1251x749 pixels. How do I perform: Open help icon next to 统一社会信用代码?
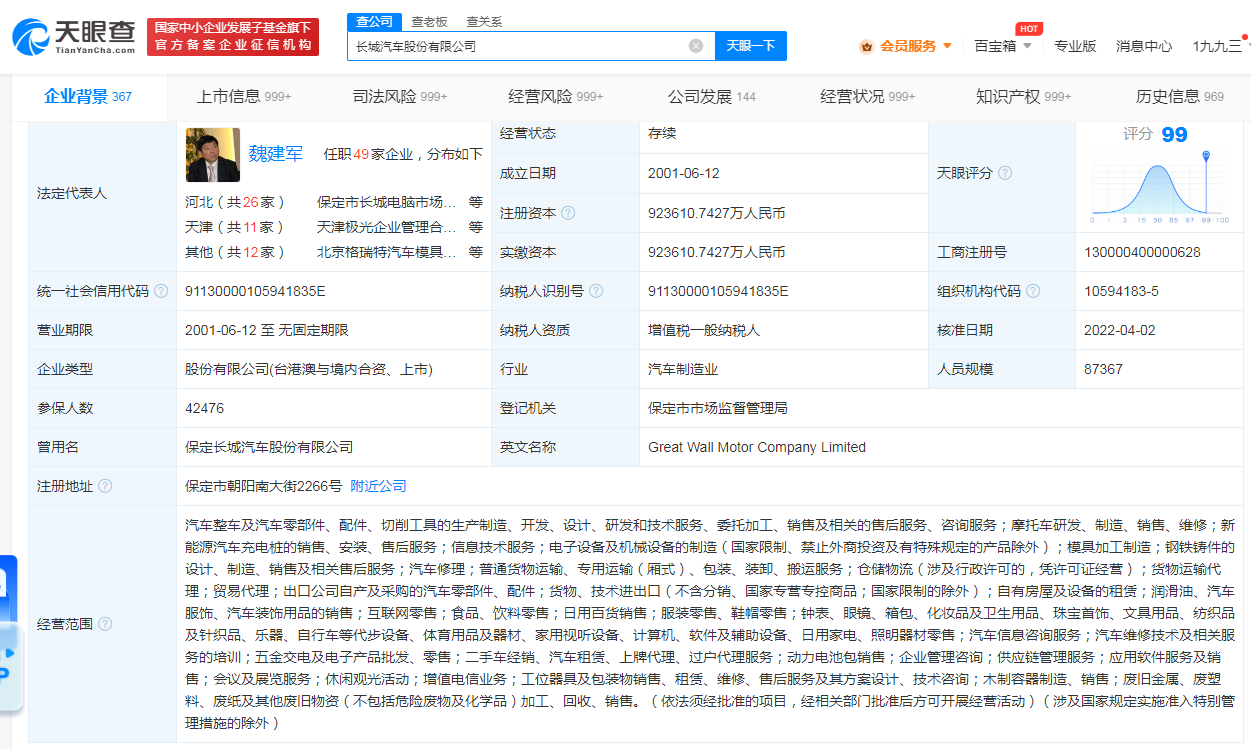[x=161, y=291]
